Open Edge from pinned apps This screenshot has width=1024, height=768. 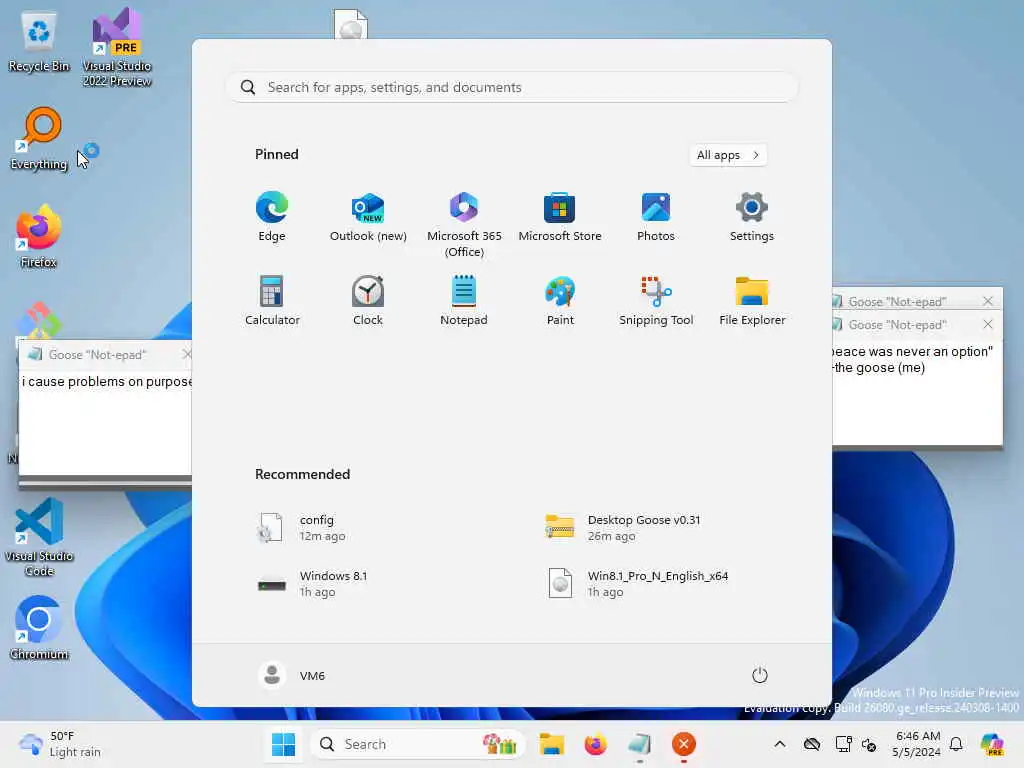pyautogui.click(x=272, y=217)
